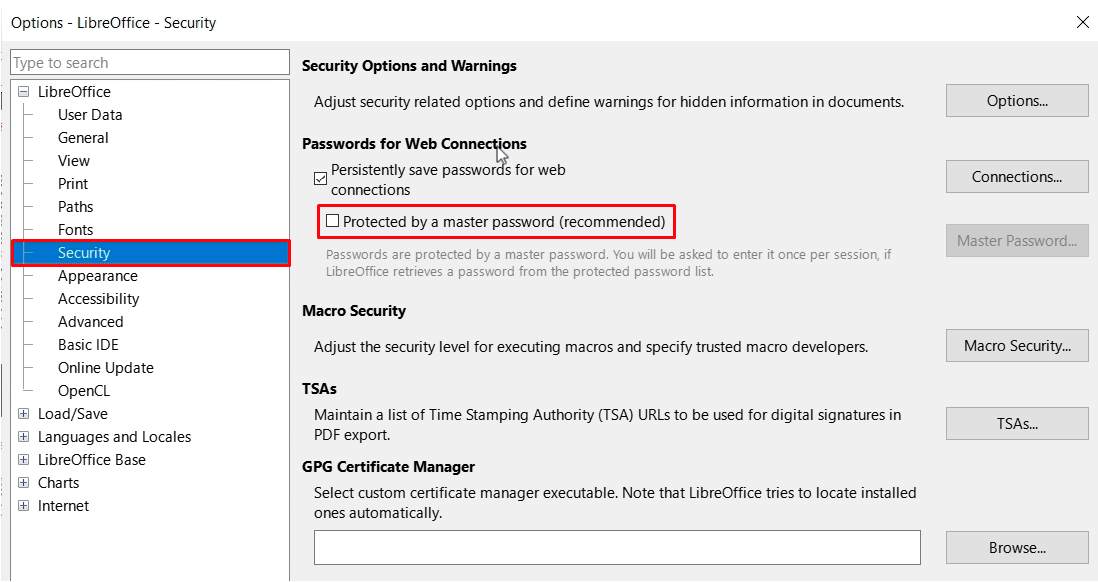This screenshot has width=1098, height=582.
Task: Expand Languages and Locales node
Action: point(24,437)
